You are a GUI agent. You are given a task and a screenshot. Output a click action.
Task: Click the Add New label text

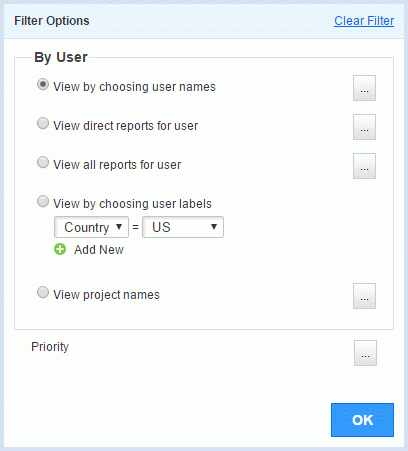(x=99, y=250)
